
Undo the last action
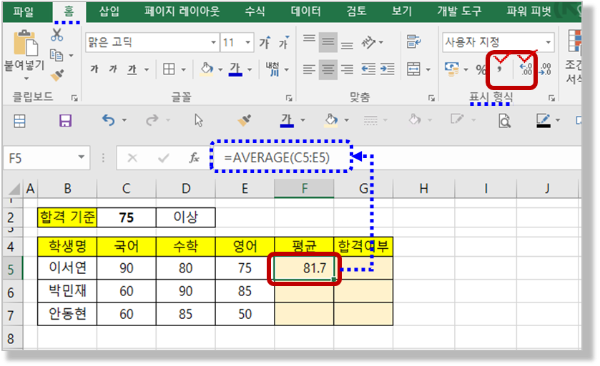108,121
